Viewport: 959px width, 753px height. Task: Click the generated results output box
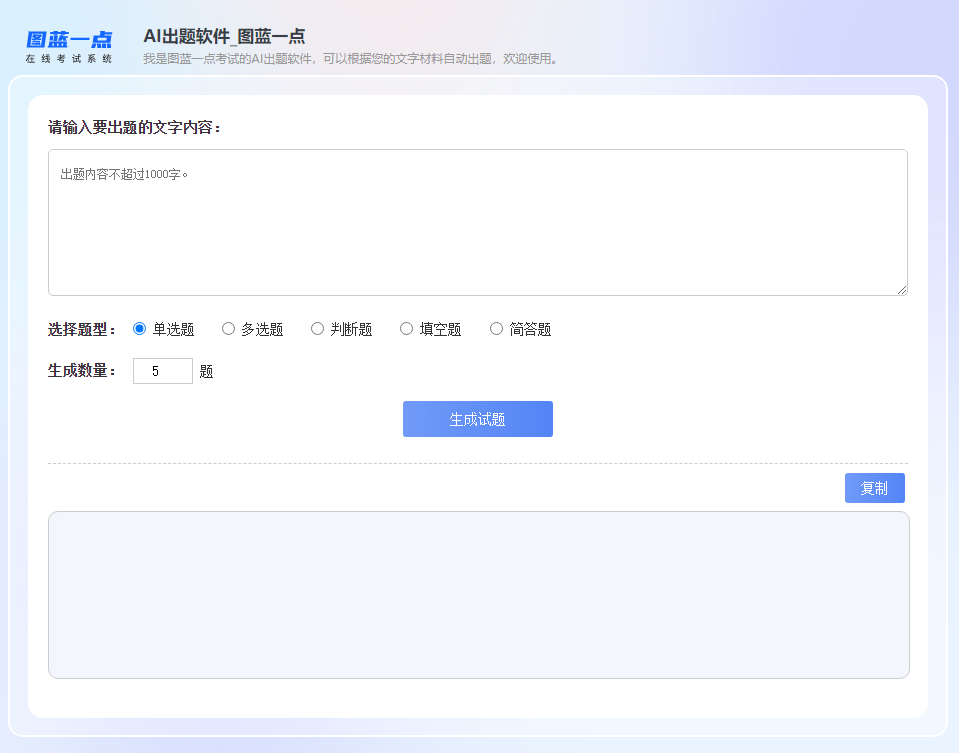click(x=479, y=595)
